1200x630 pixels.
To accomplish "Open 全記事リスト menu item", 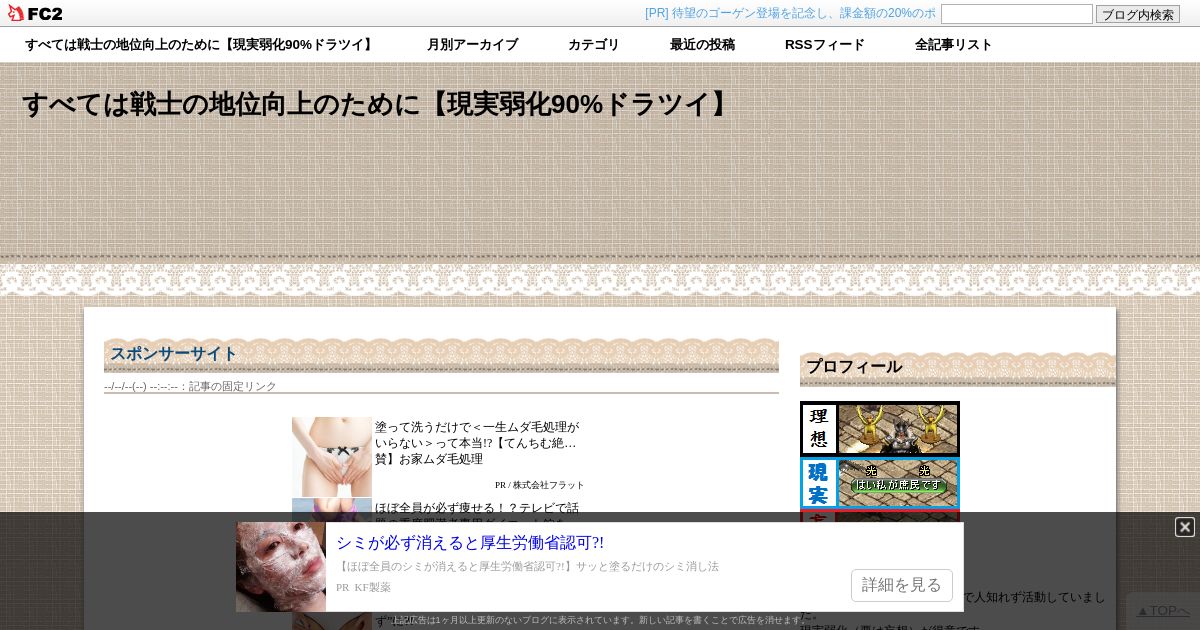I will [x=954, y=45].
